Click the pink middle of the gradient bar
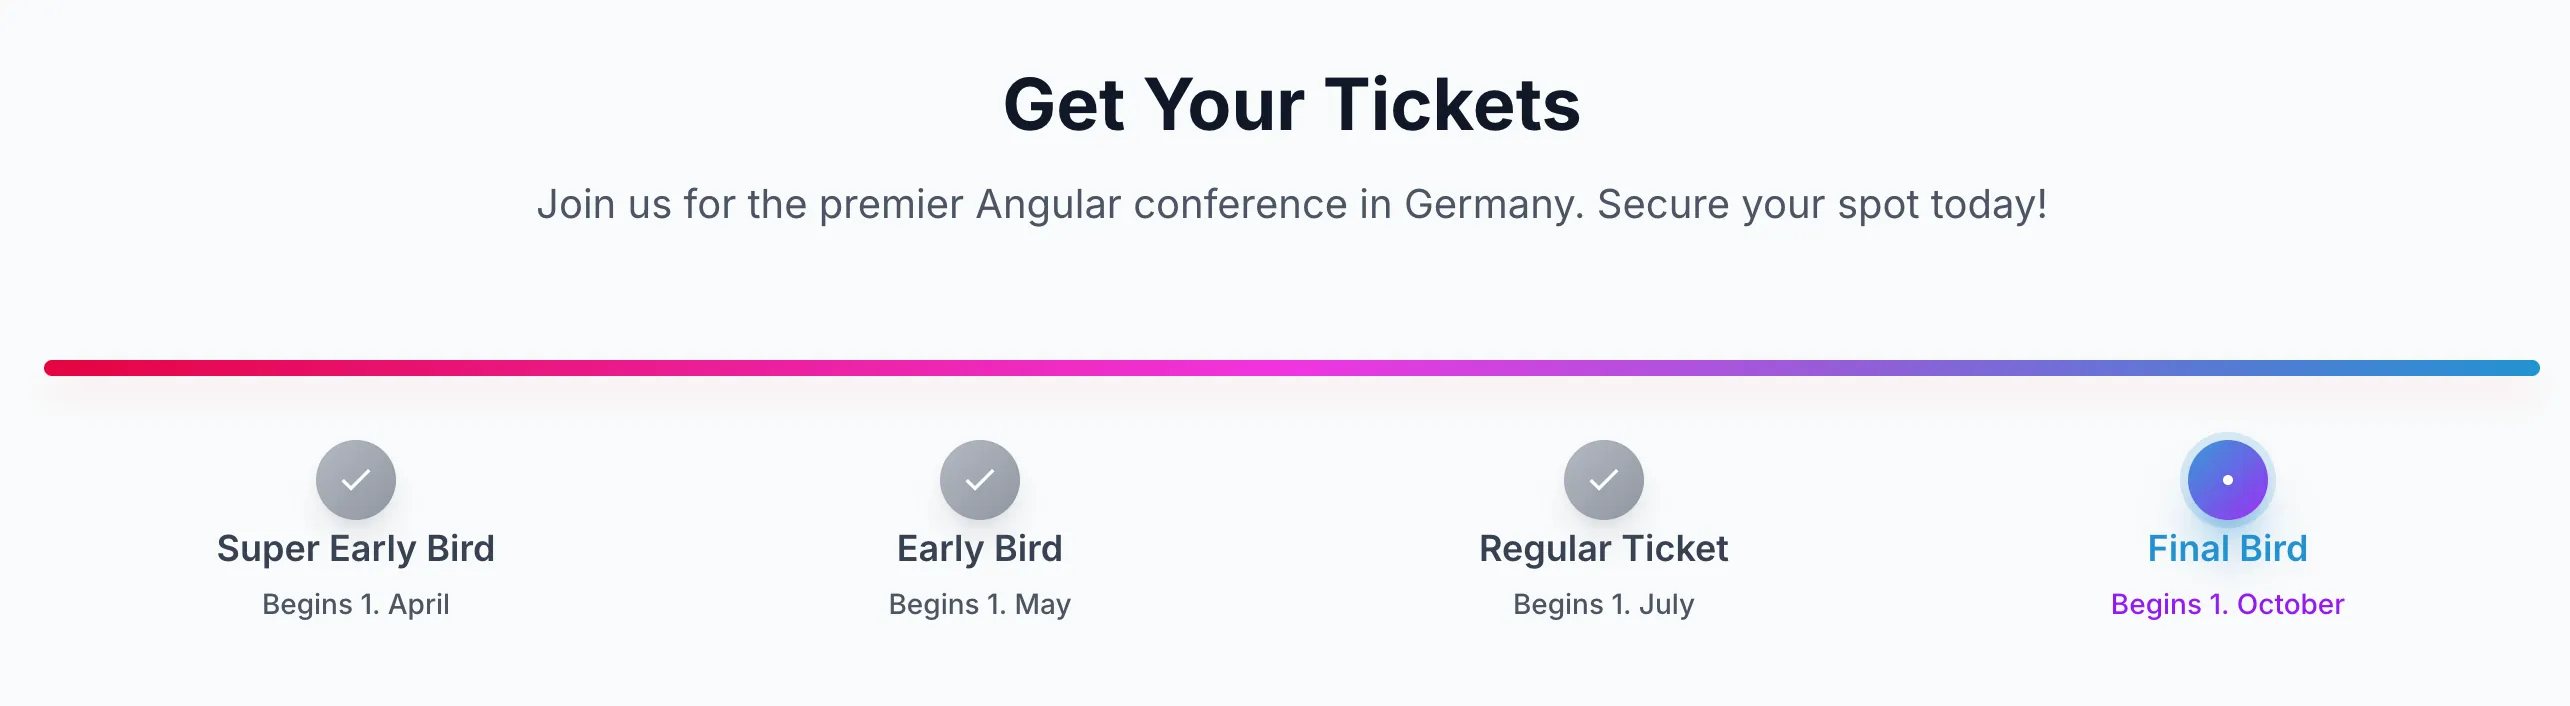 pos(1290,368)
